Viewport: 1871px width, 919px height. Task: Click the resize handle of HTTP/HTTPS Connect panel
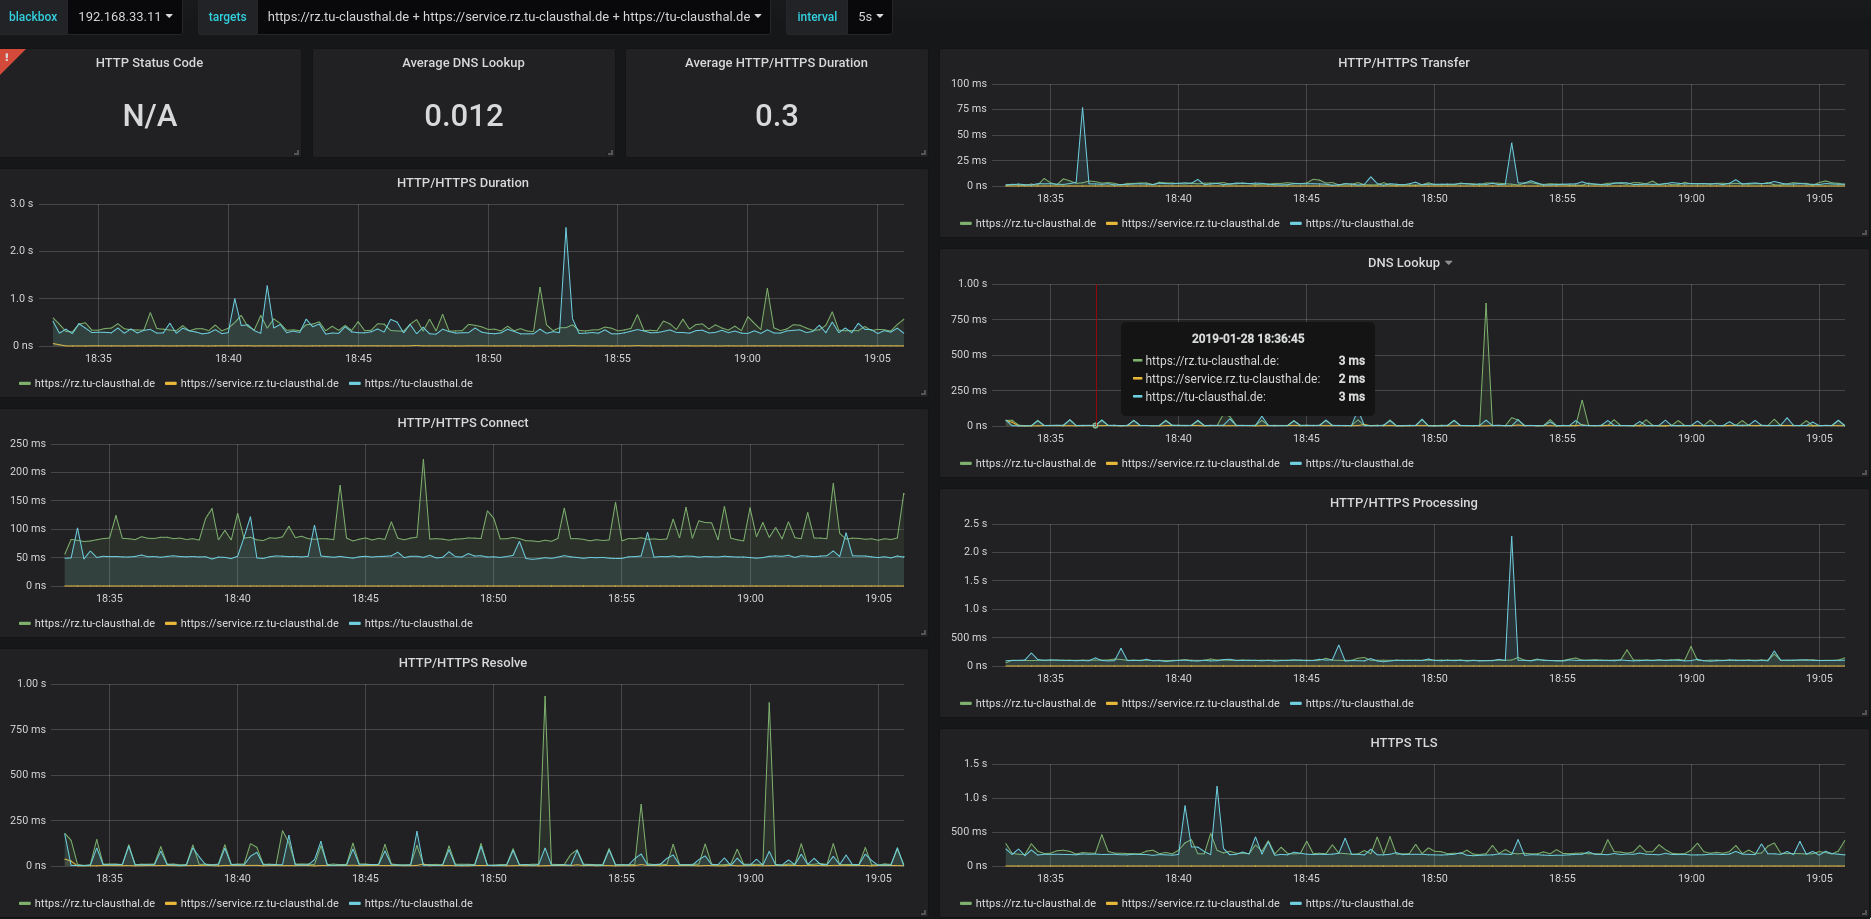tap(923, 633)
